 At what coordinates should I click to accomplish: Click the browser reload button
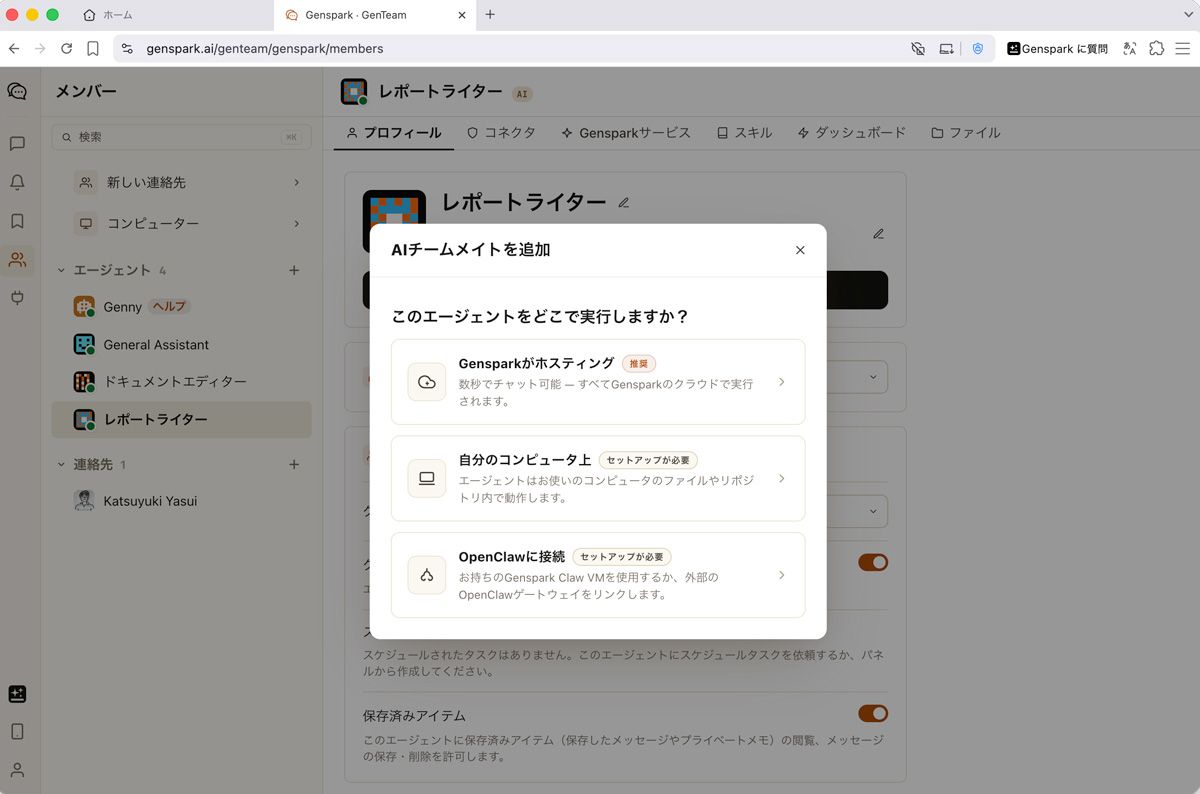[x=66, y=48]
